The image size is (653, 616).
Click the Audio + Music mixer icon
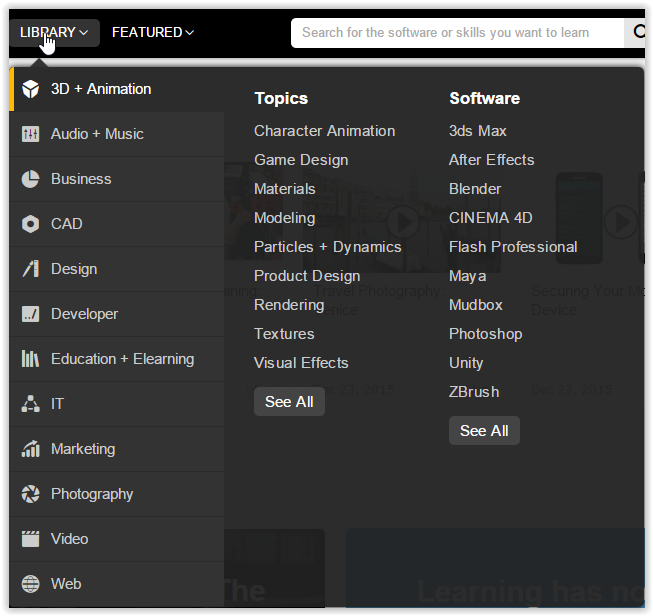tap(30, 134)
